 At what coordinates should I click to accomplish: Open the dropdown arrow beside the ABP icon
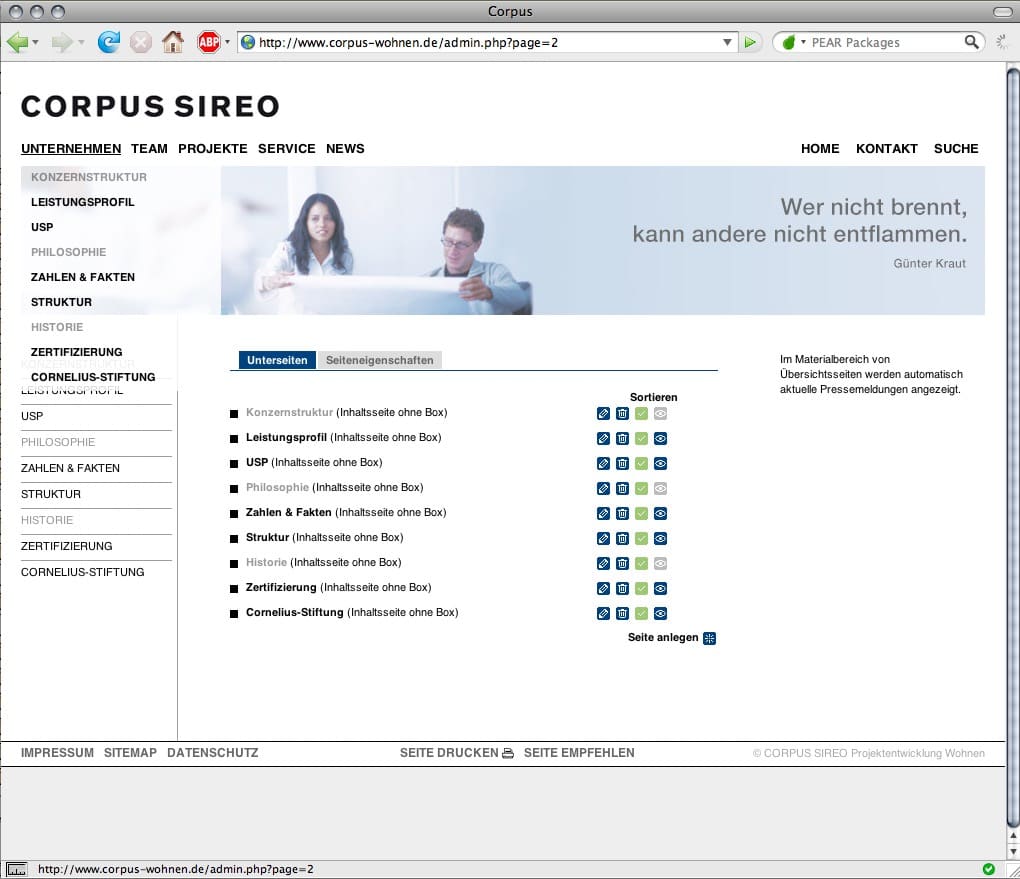228,42
